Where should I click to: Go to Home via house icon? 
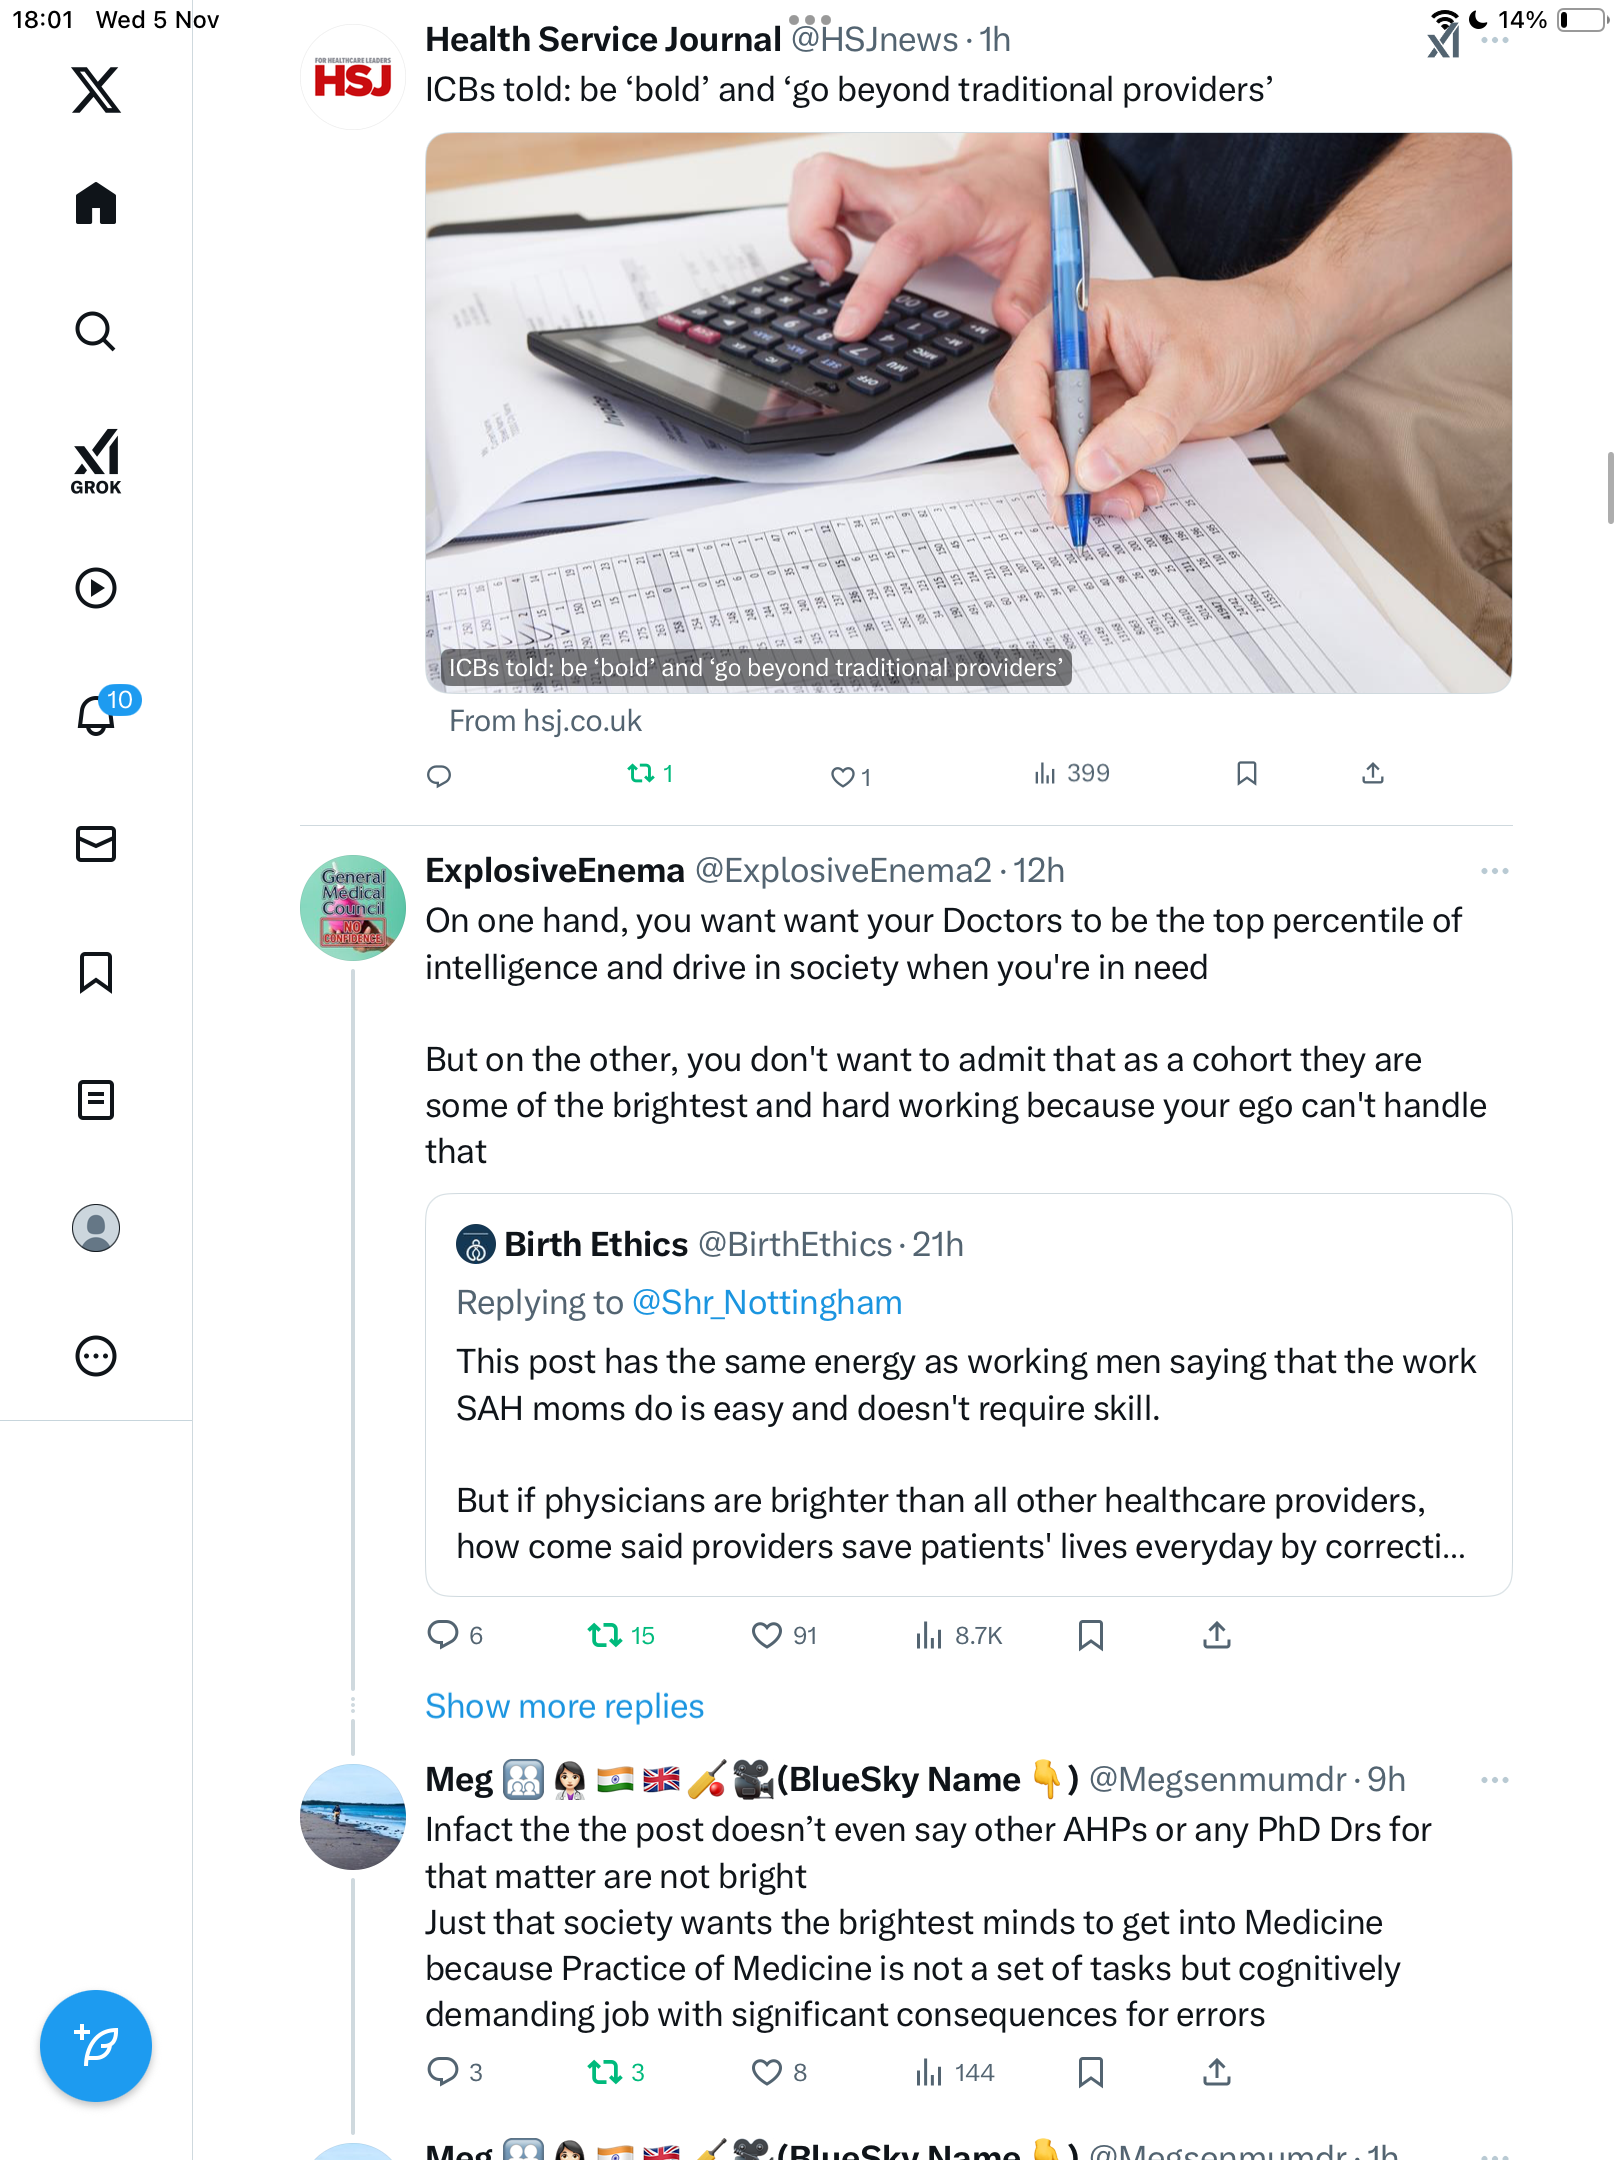96,204
